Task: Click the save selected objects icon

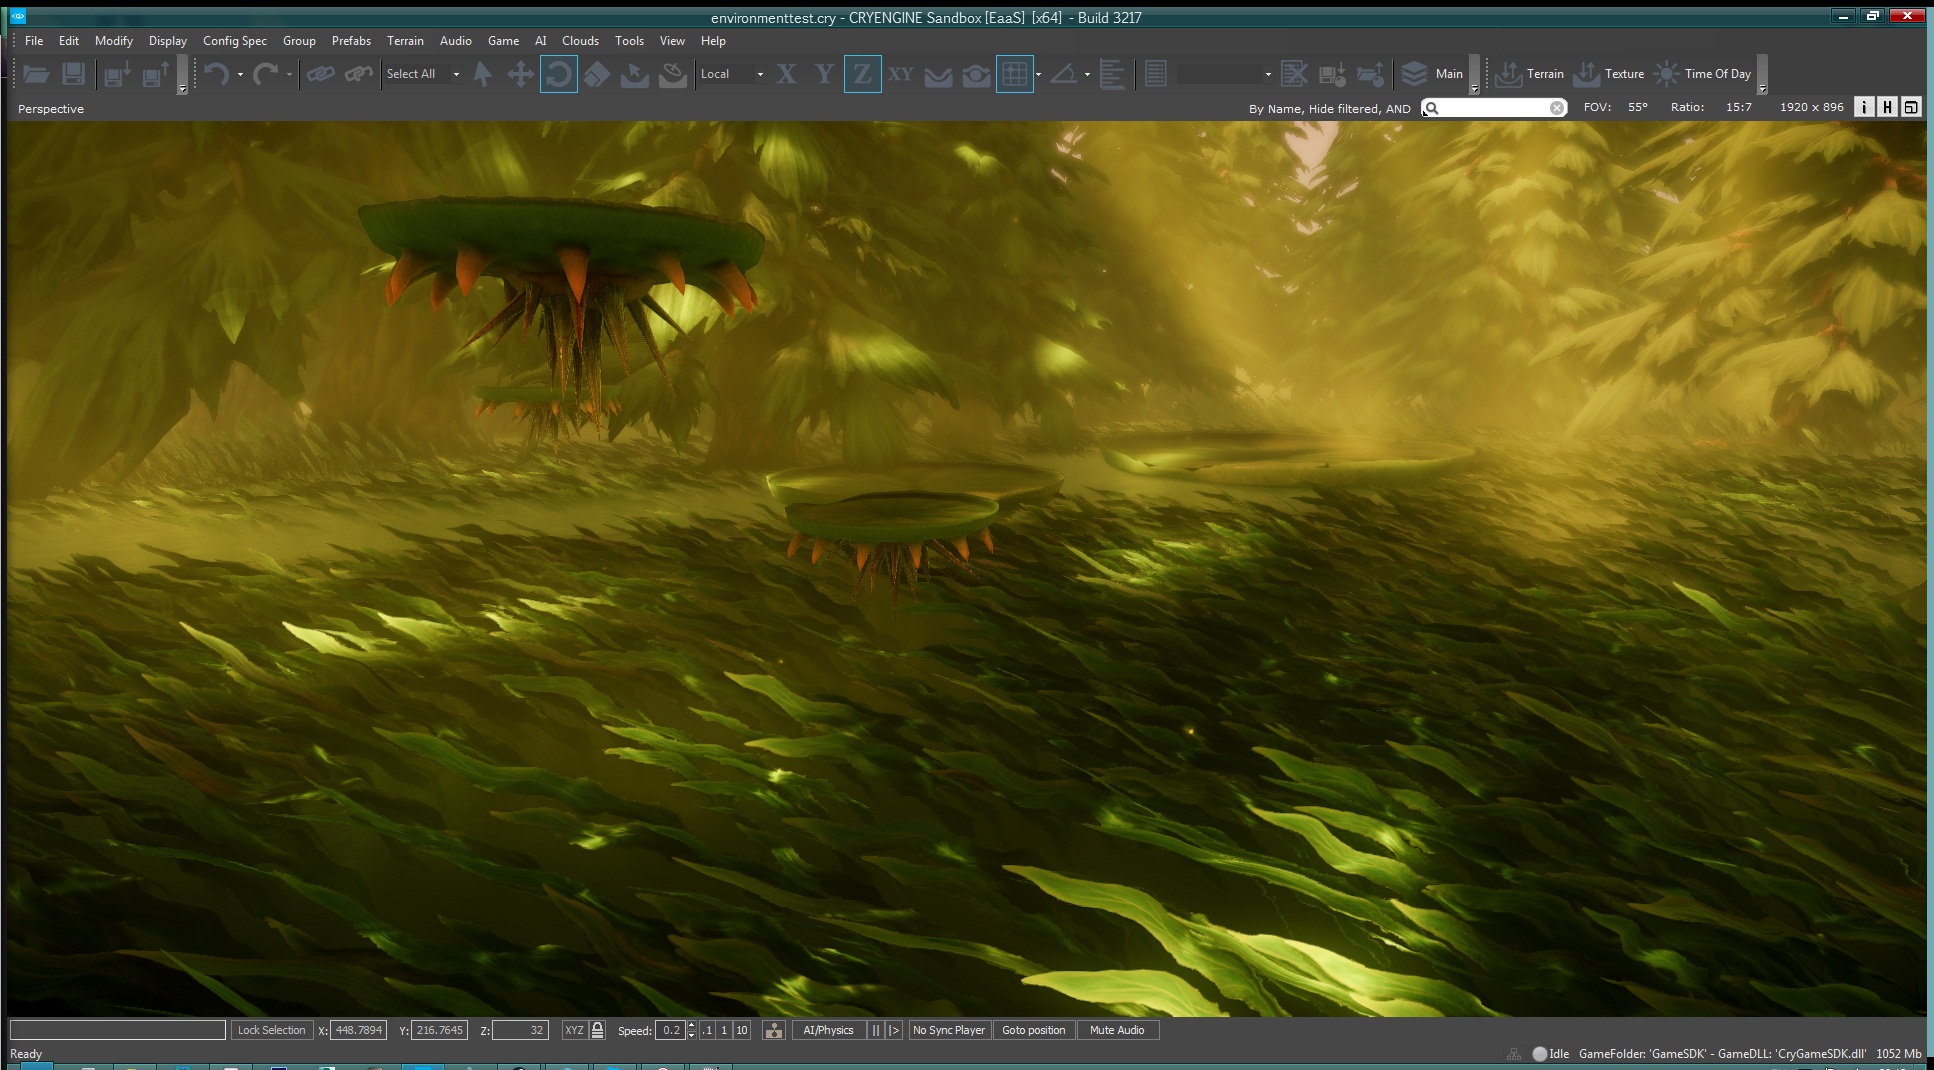Action: pyautogui.click(x=1331, y=74)
